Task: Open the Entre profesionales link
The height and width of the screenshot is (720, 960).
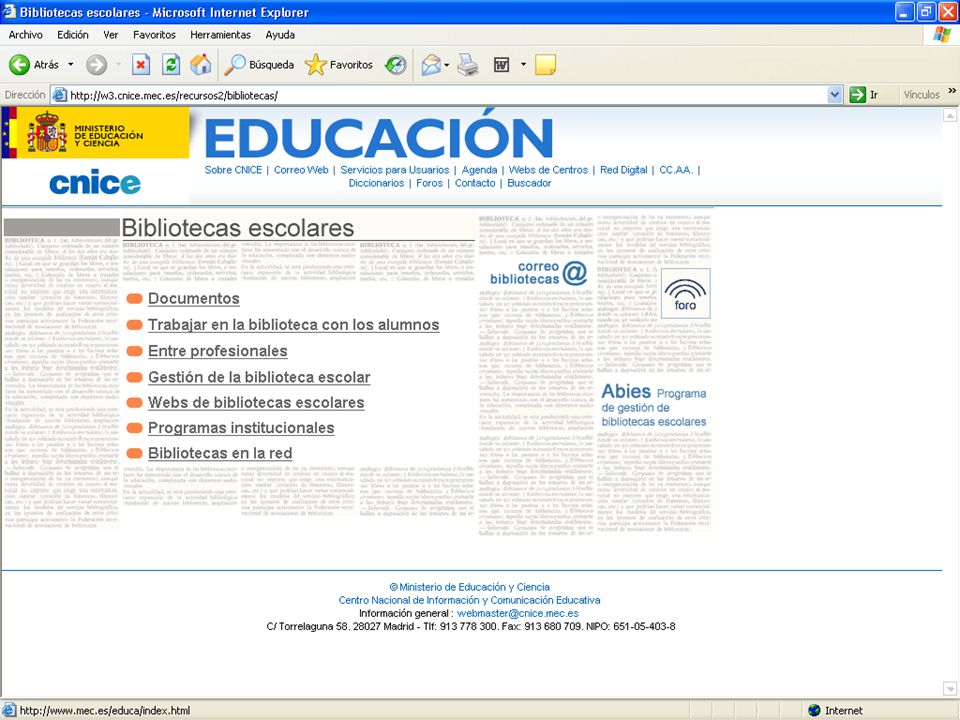Action: coord(218,351)
